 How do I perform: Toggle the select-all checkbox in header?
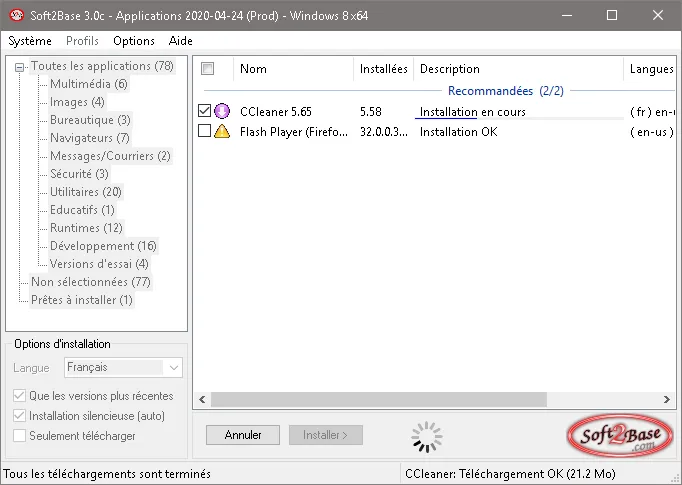pos(207,69)
